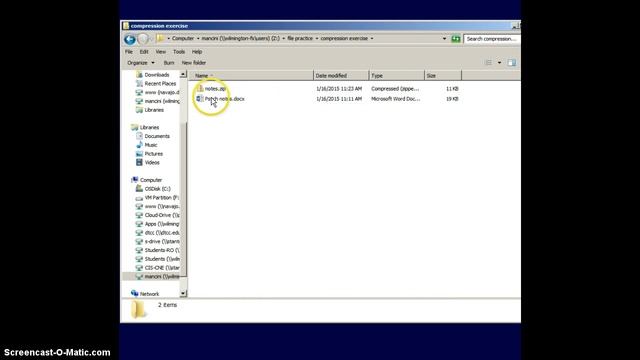Click into the Search compression box
This screenshot has width=640, height=360.
coord(491,39)
